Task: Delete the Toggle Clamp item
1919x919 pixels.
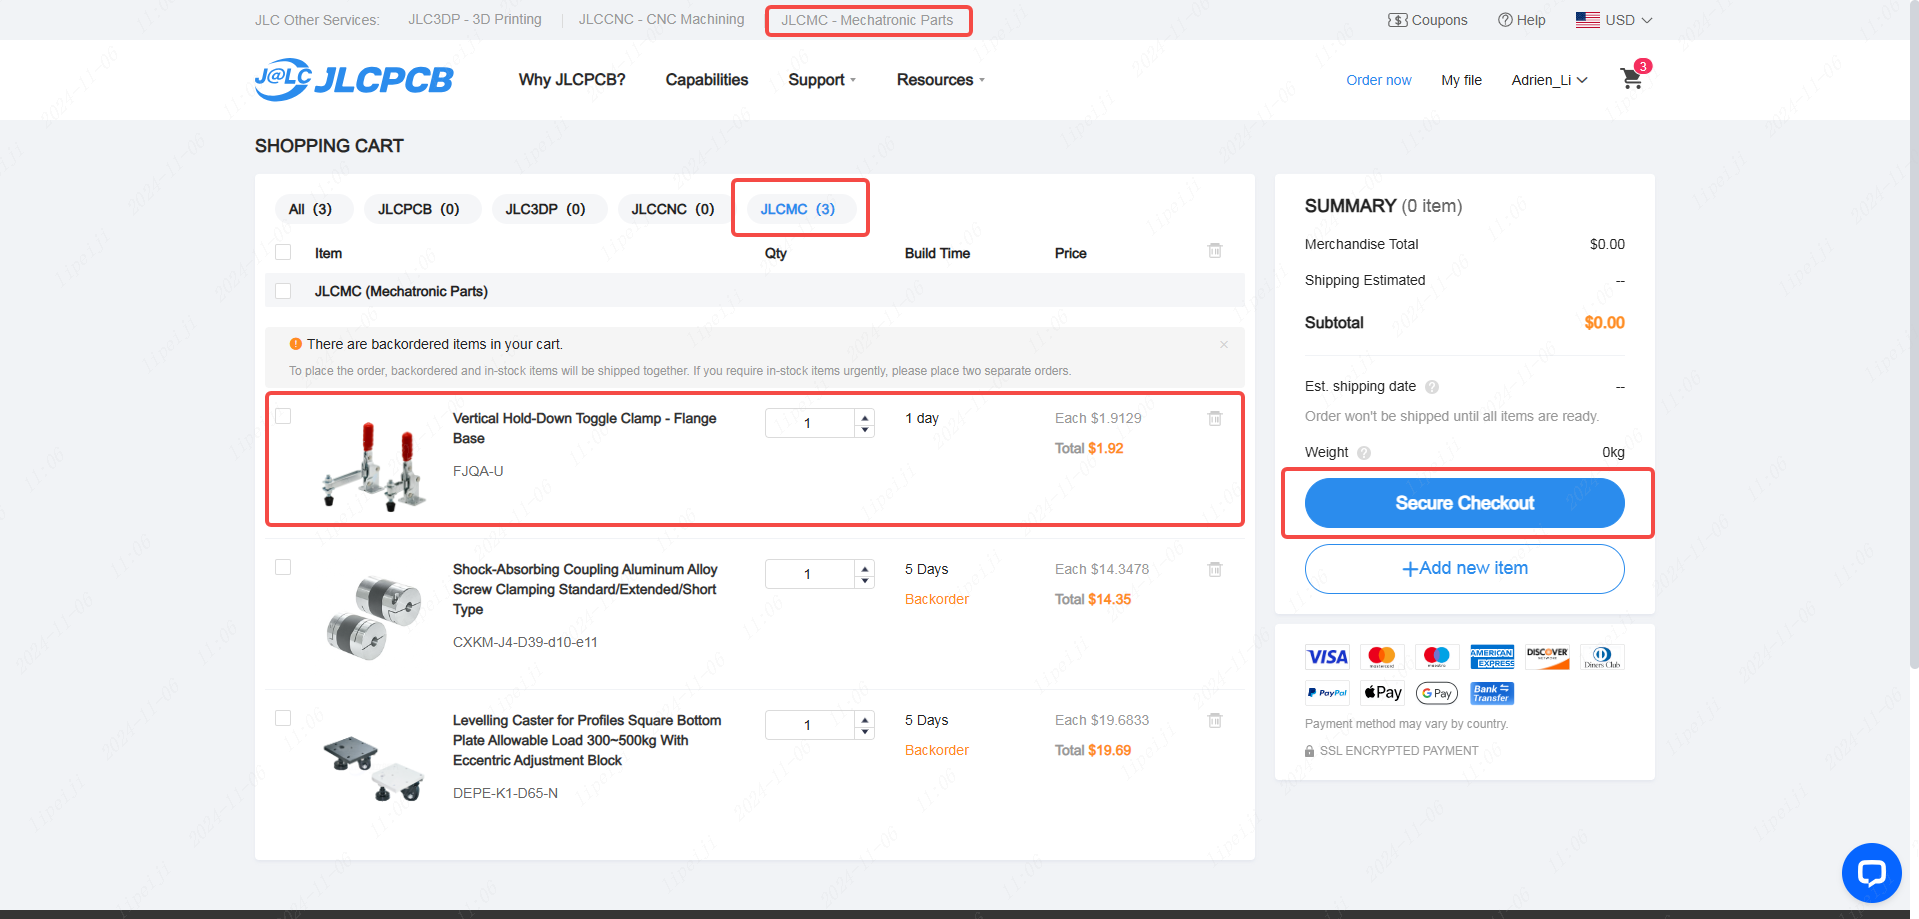Action: [x=1215, y=418]
